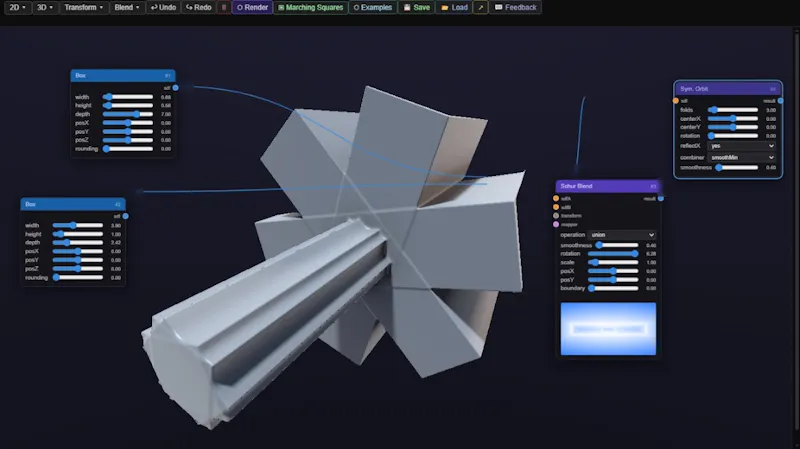Image resolution: width=800 pixels, height=449 pixels.
Task: Adjust the height slider of Box #1
Action: click(x=128, y=106)
